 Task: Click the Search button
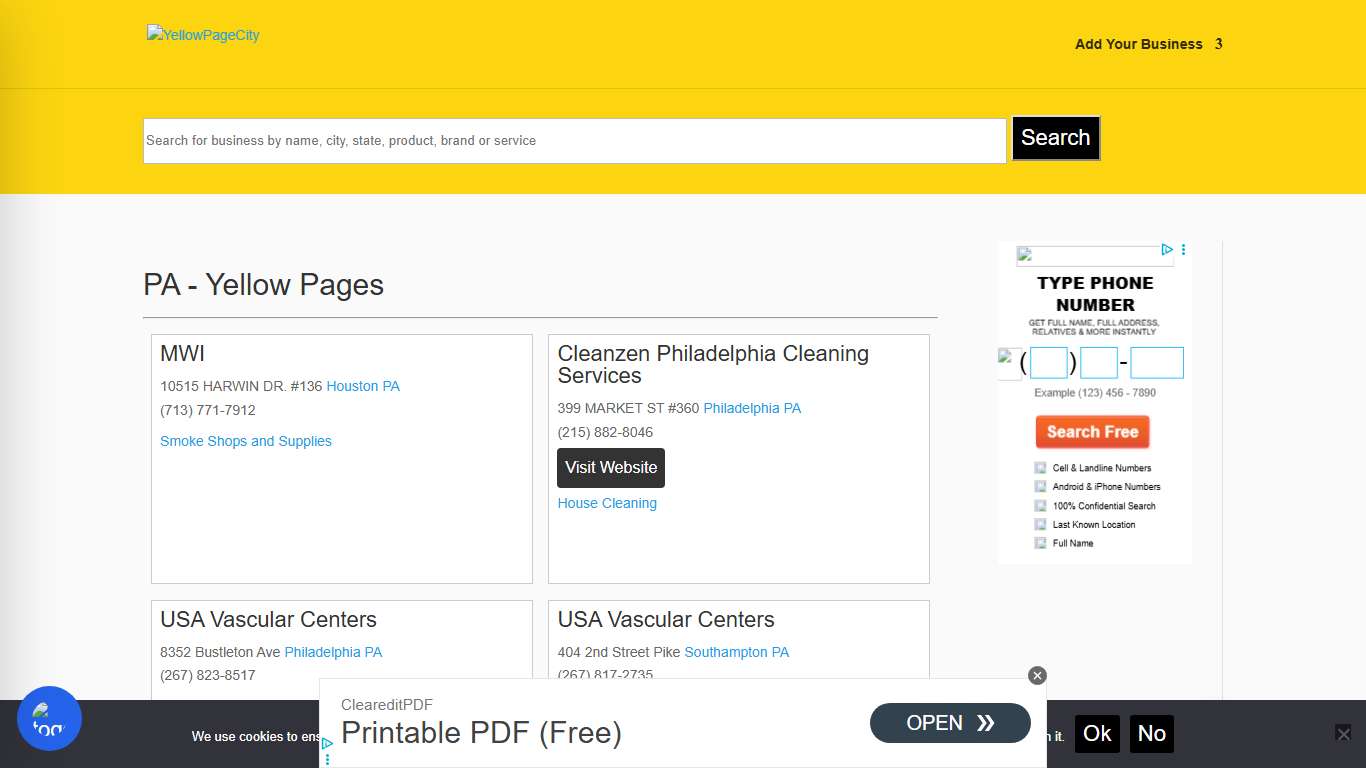(1055, 138)
